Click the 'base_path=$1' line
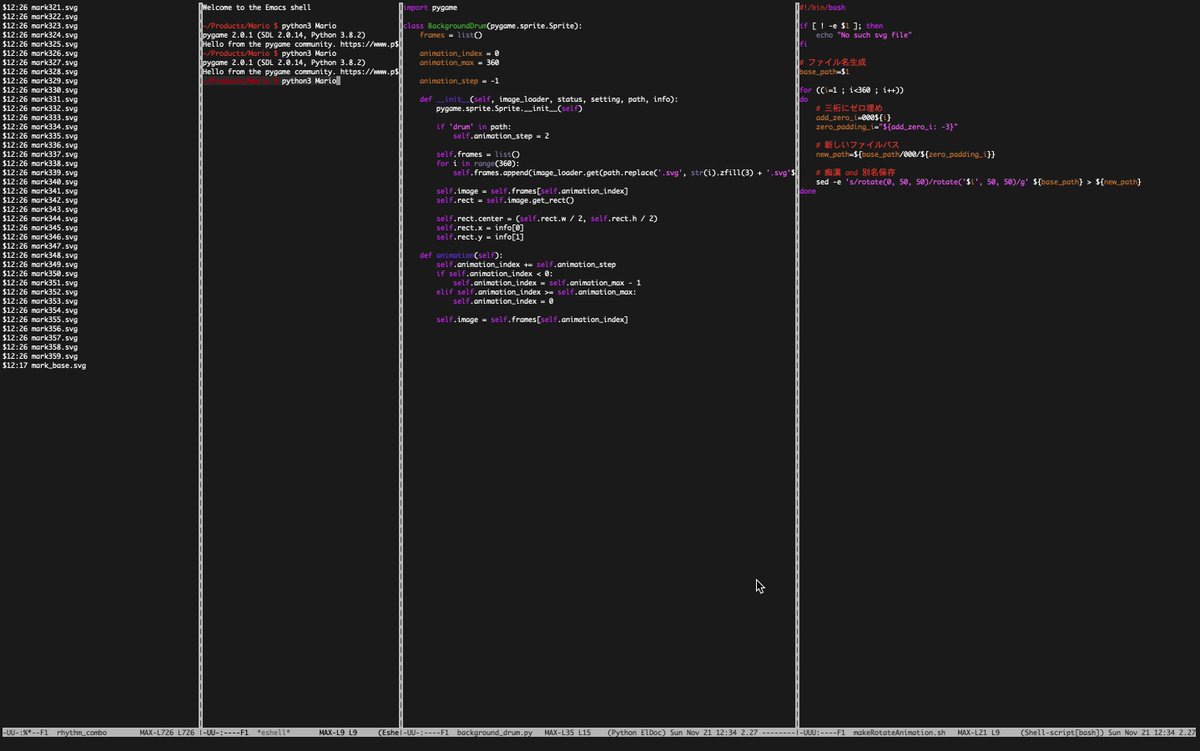 pyautogui.click(x=825, y=72)
